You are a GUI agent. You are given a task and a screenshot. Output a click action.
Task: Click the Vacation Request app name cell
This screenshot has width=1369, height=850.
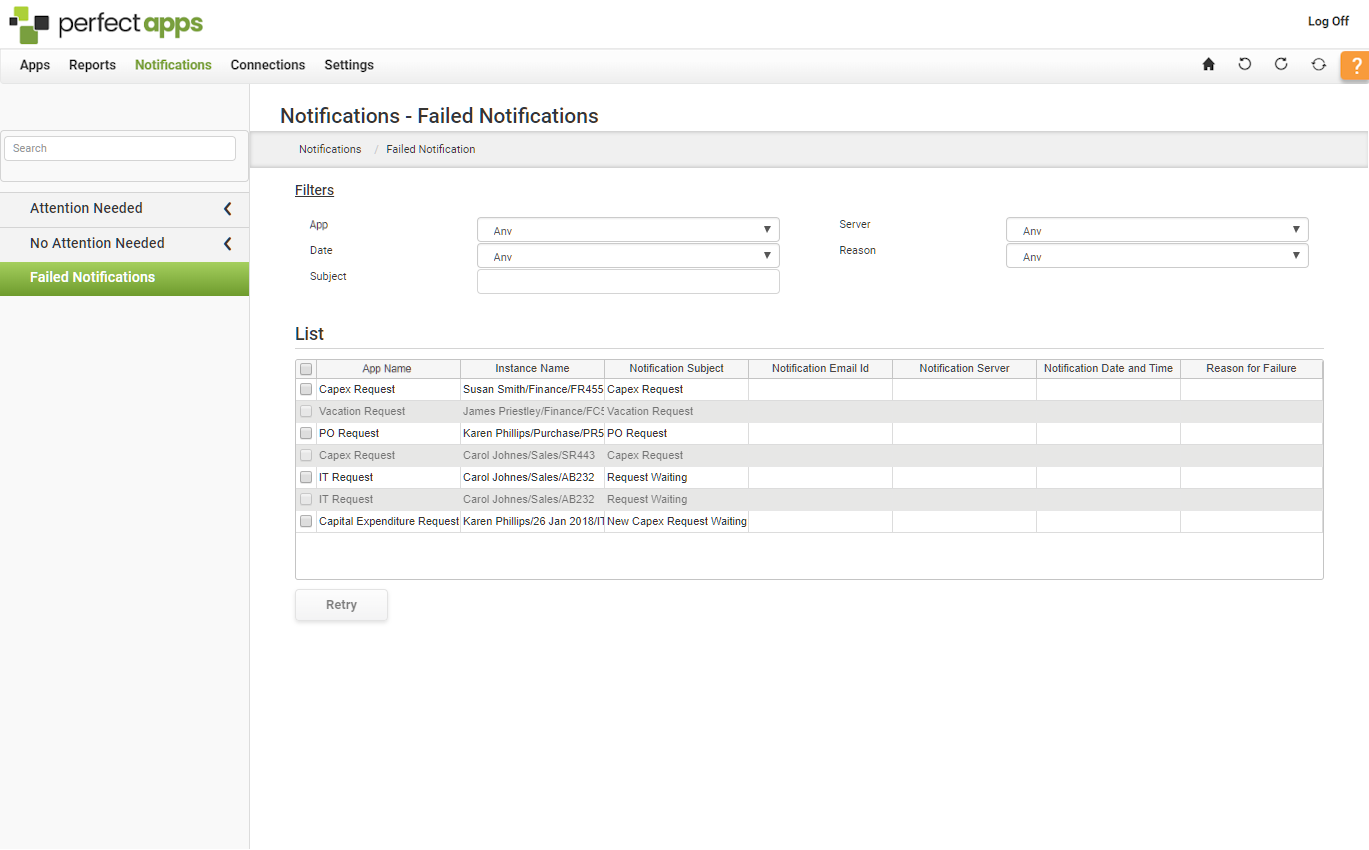pyautogui.click(x=388, y=412)
